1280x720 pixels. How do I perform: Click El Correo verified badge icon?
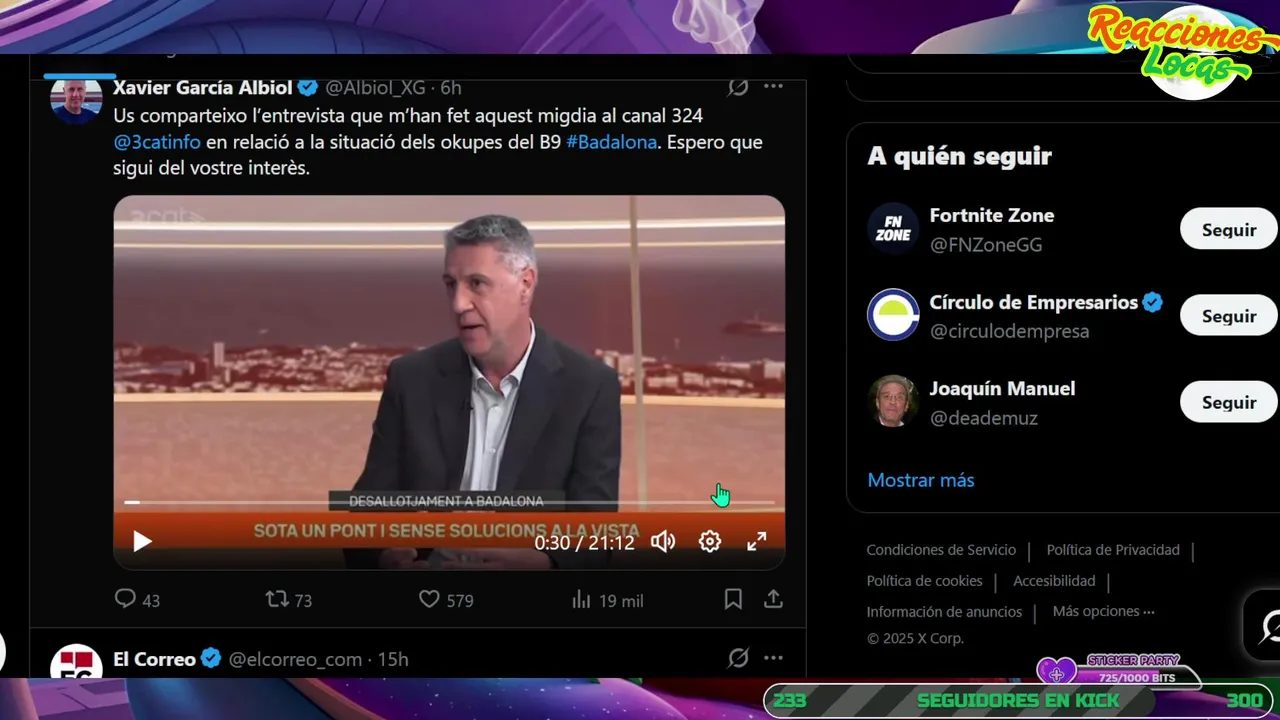point(211,659)
